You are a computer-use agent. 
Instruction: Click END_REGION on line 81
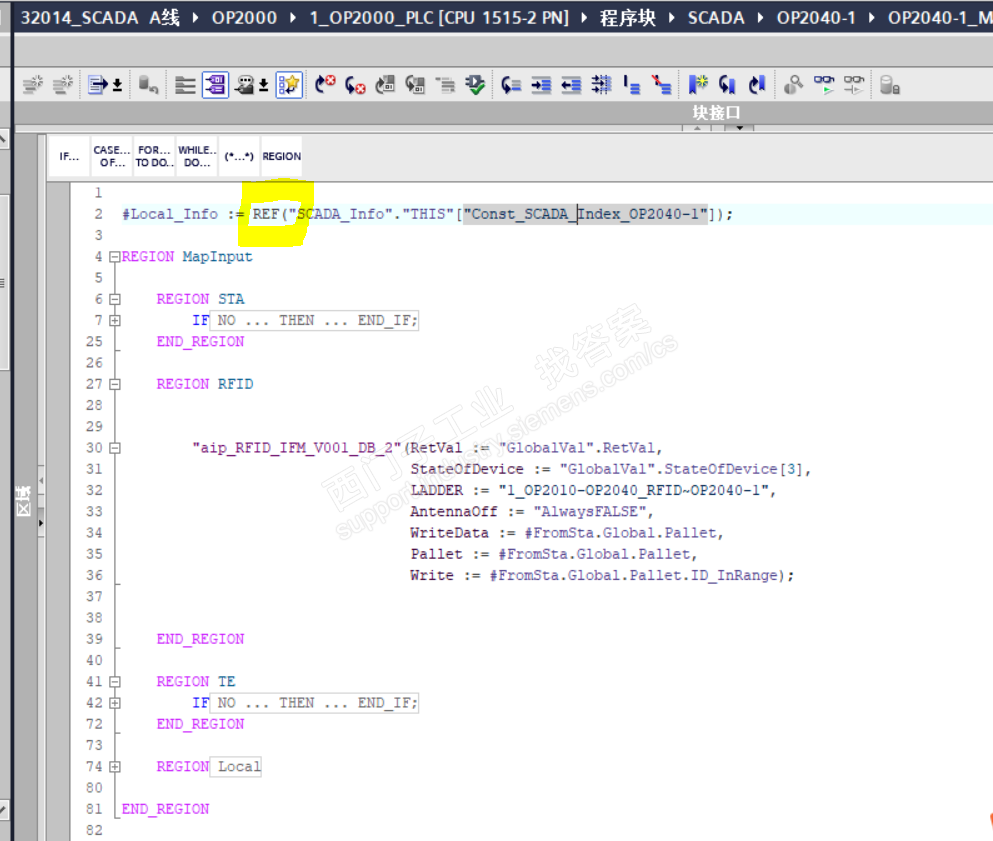pos(165,809)
